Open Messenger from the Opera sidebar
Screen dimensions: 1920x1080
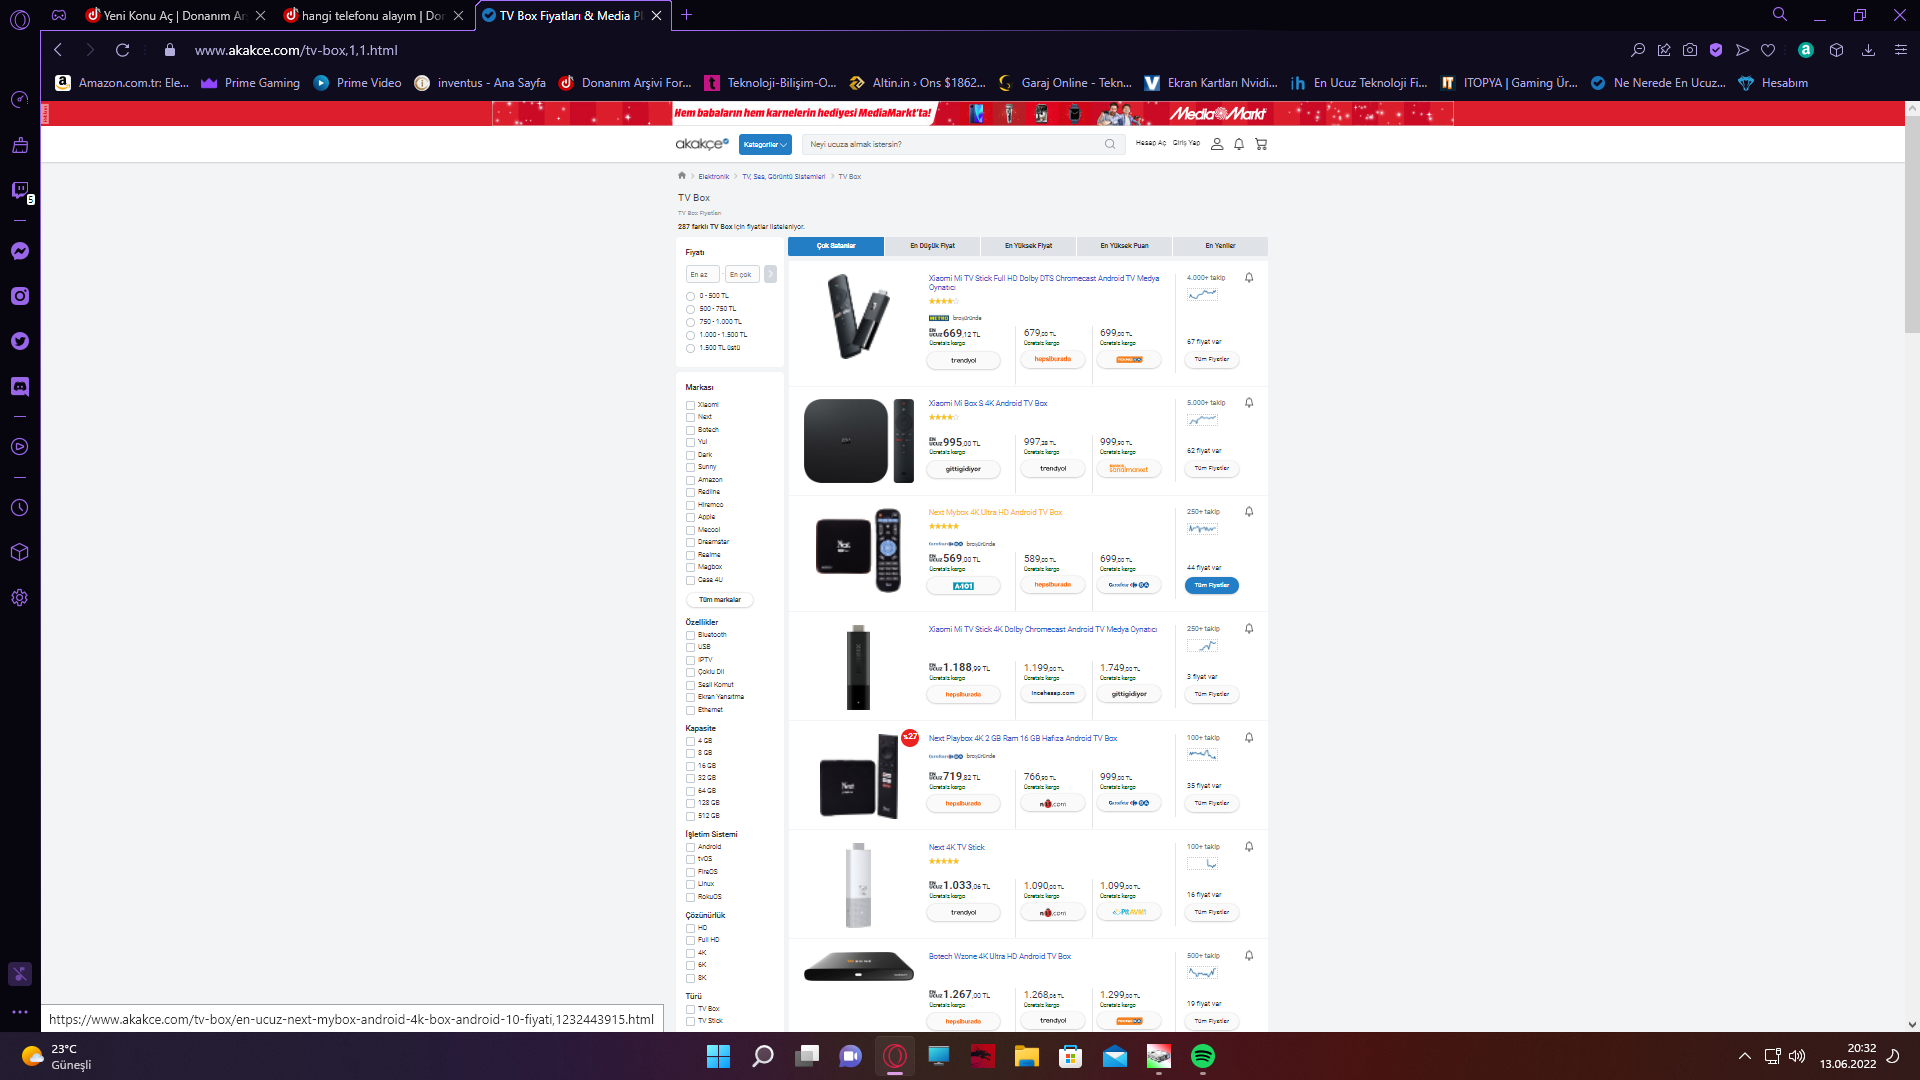[20, 251]
